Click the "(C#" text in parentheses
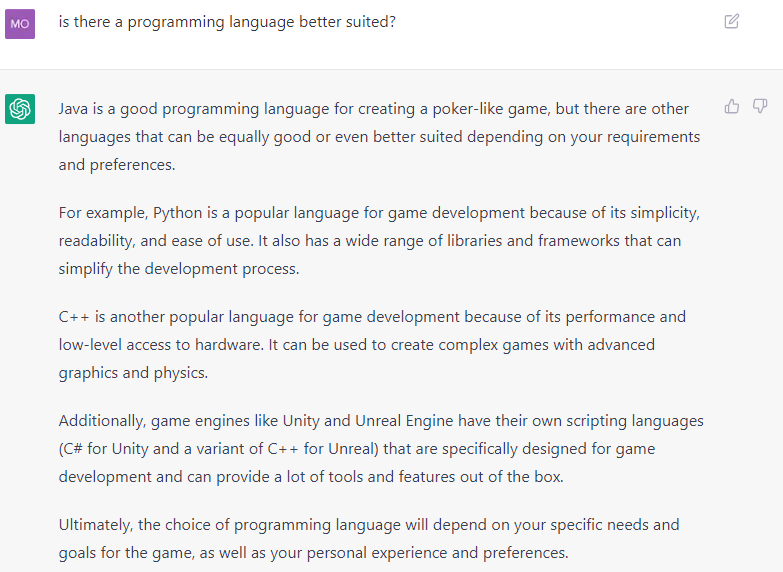This screenshot has width=783, height=572. click(x=70, y=449)
